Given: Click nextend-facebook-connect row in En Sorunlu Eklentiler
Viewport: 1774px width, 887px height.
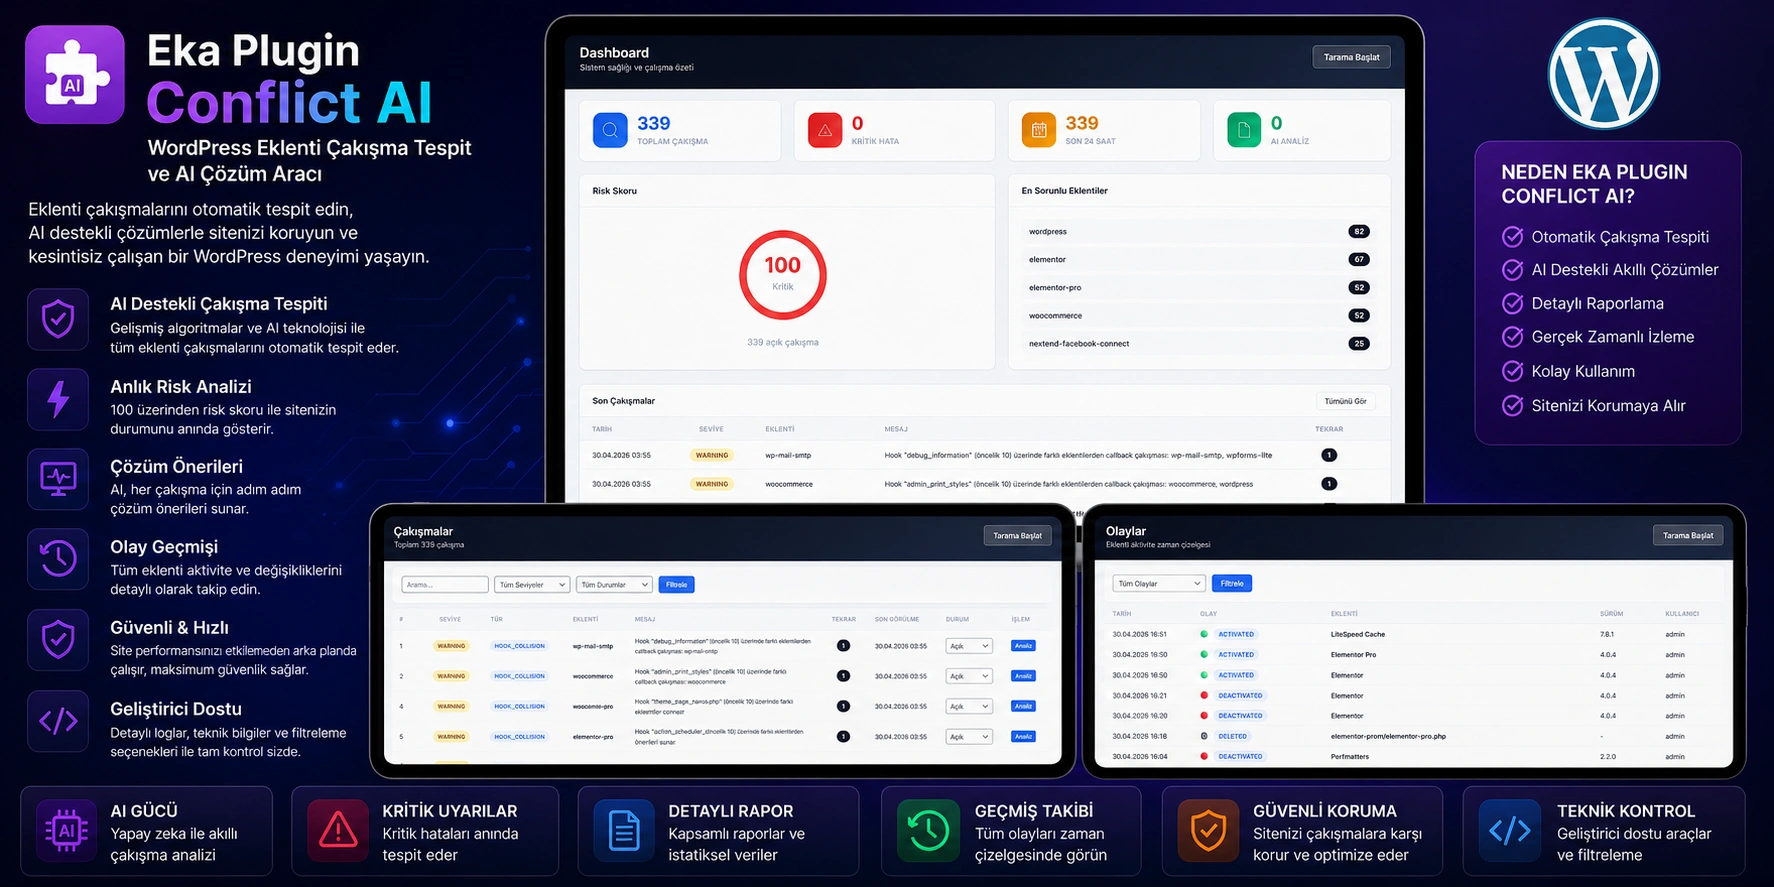Looking at the screenshot, I should 1198,343.
